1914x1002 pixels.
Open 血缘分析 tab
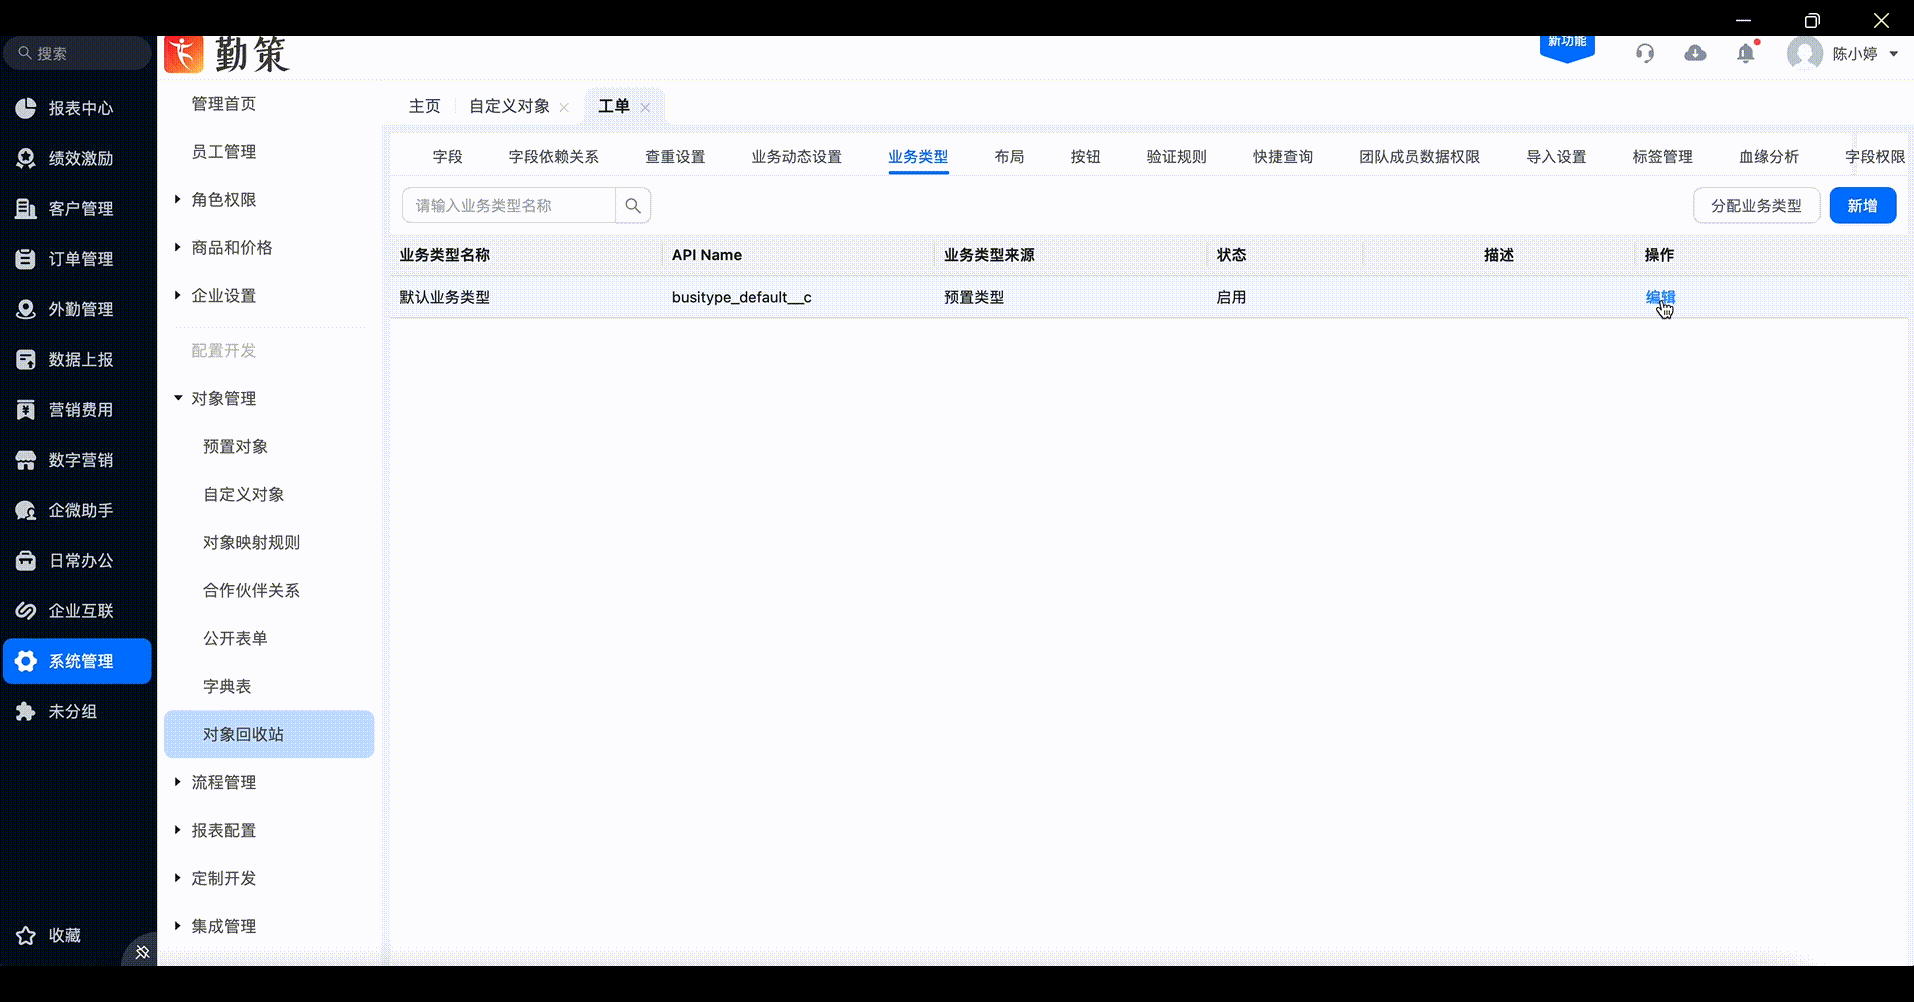tap(1768, 157)
